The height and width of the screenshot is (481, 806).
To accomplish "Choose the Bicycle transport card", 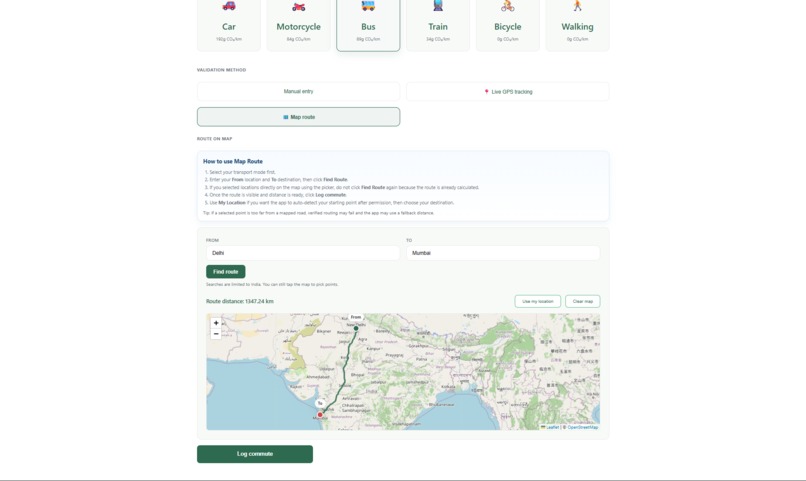I will tap(507, 24).
